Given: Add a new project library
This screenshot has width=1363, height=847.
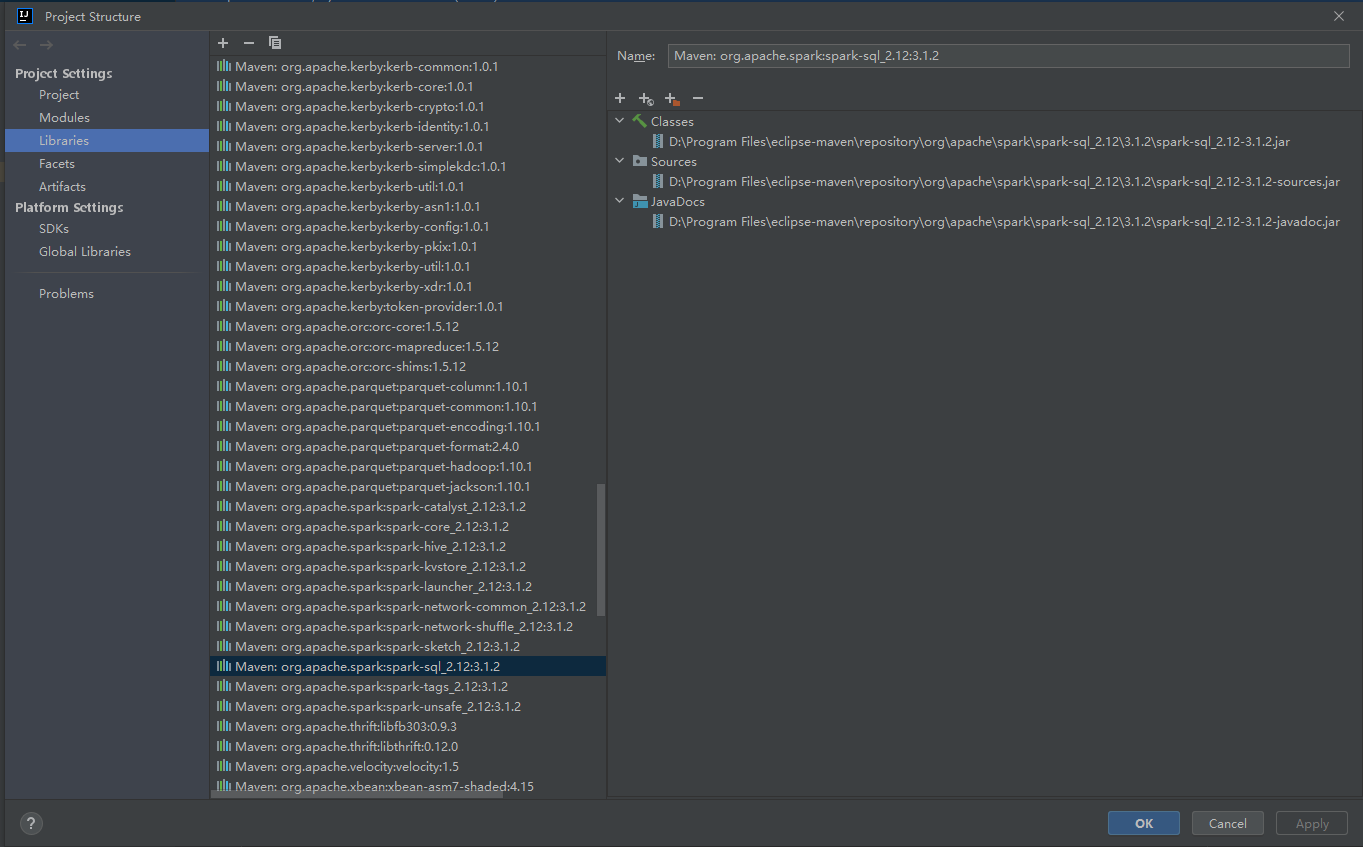Looking at the screenshot, I should tap(223, 43).
